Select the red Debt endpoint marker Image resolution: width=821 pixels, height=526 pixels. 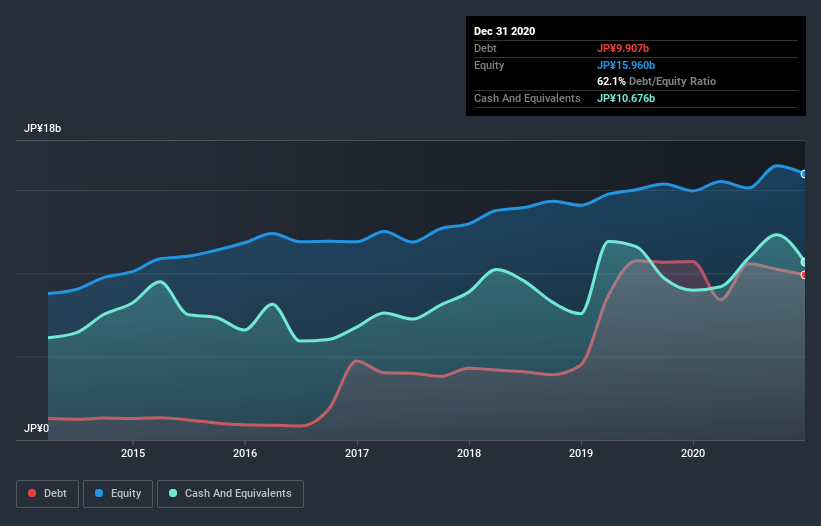coord(804,275)
